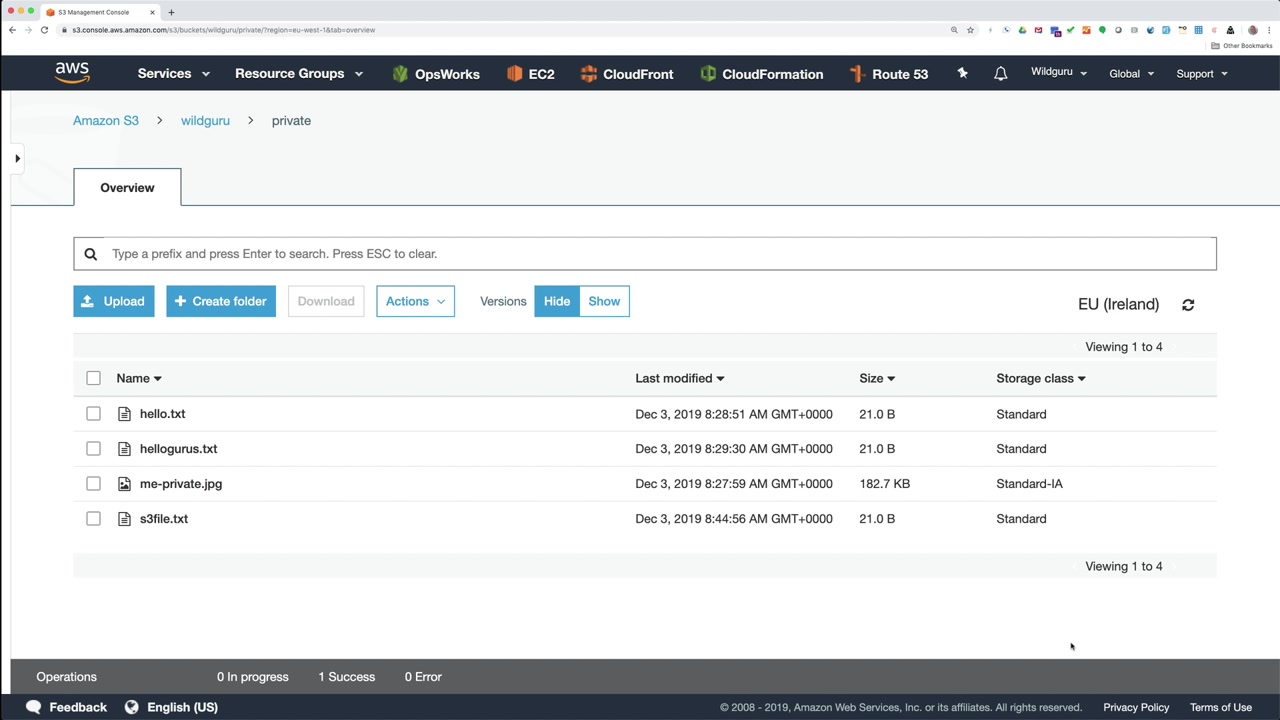
Task: Open the notifications bell
Action: pos(1000,74)
